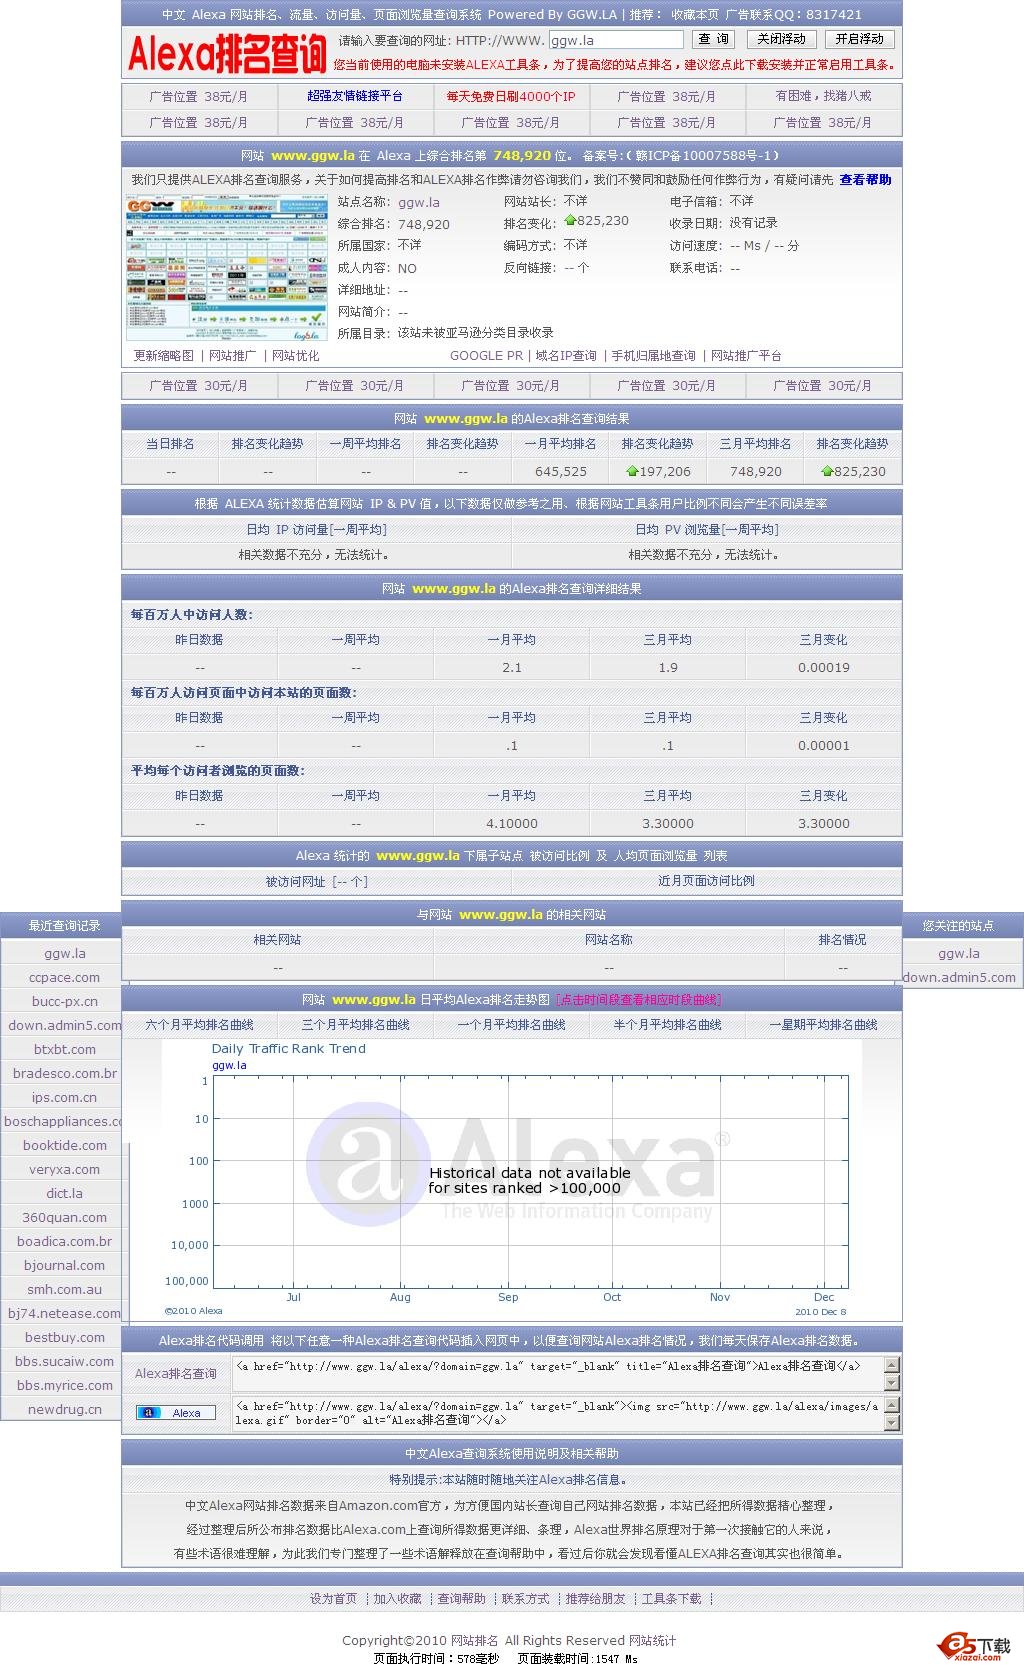The height and width of the screenshot is (1667, 1024).
Task: Open bucc-px.cn in recent queries
Action: (x=64, y=1002)
